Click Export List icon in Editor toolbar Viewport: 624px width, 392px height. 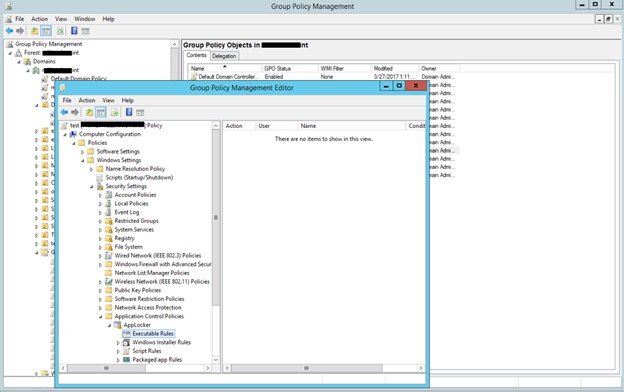pos(115,112)
